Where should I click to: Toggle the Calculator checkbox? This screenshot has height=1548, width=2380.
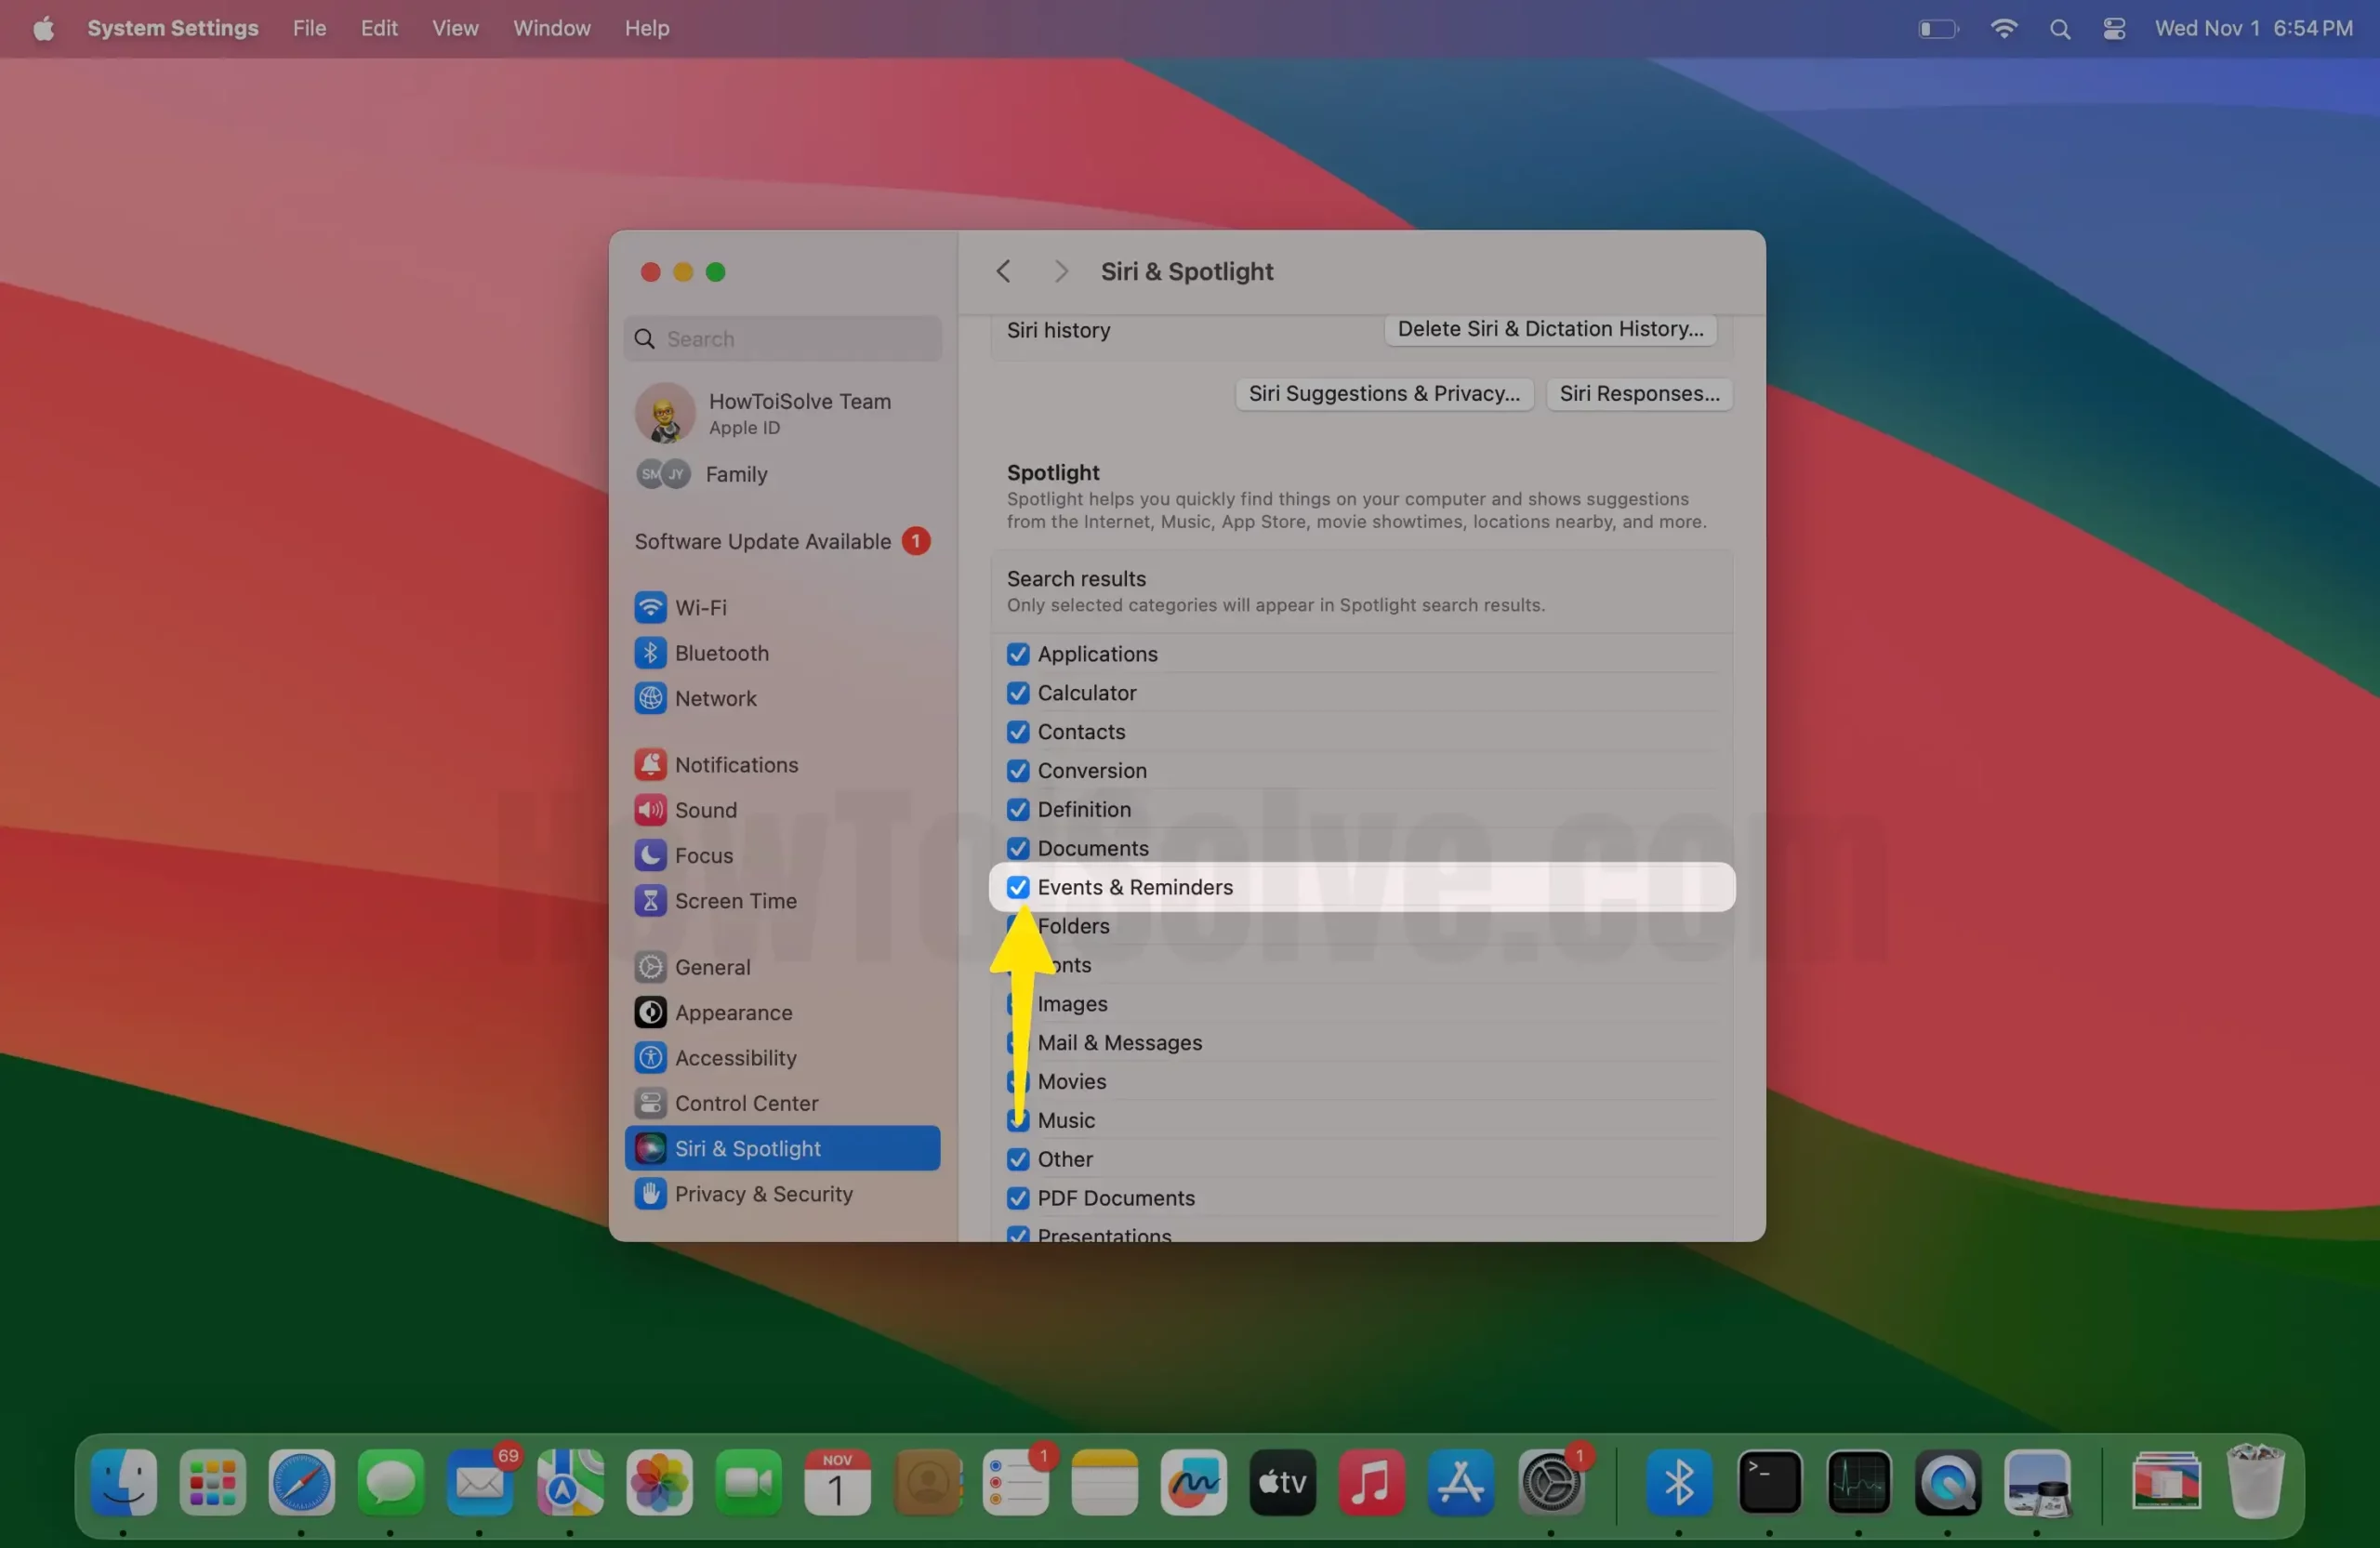[1018, 692]
